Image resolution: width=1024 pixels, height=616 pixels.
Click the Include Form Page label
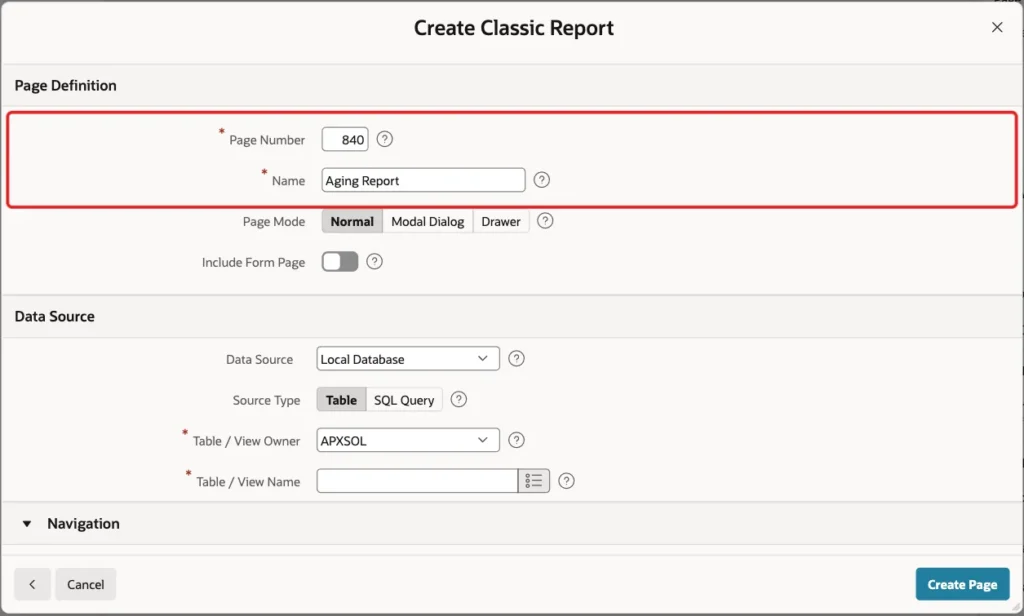[253, 262]
